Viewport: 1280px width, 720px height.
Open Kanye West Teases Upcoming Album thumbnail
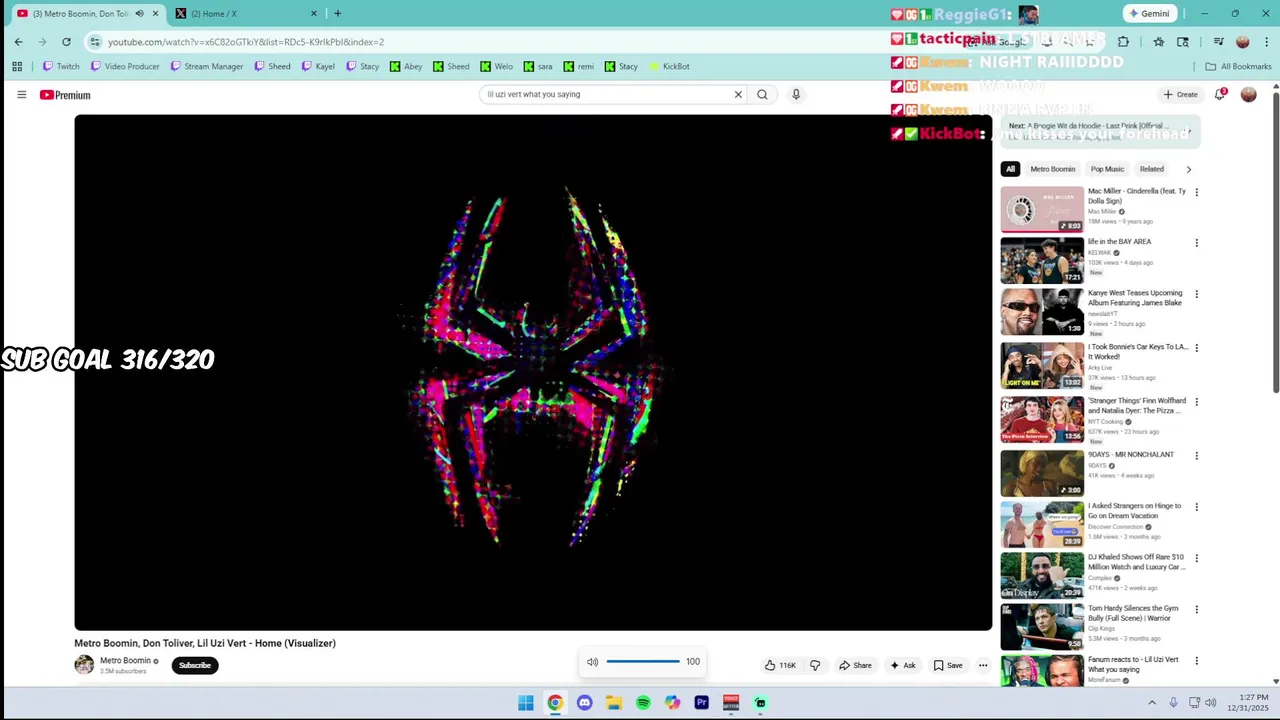point(1042,312)
